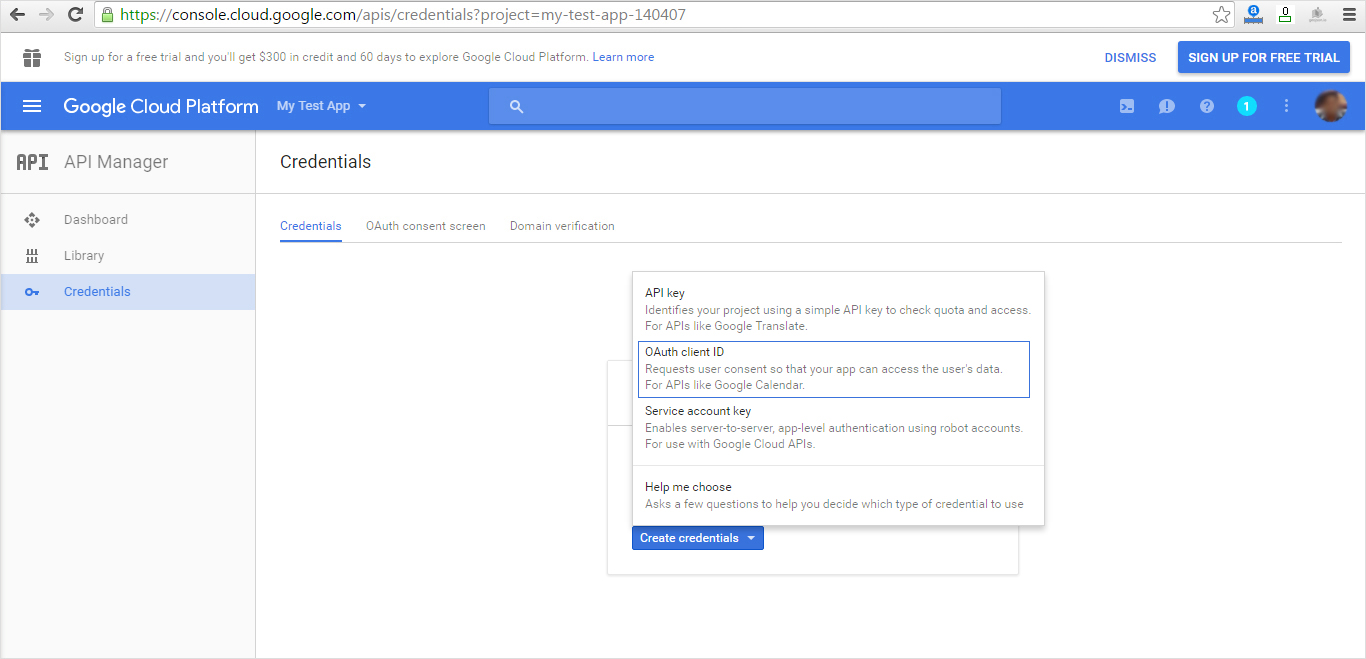Click the gift box icon in the trial banner
1366x659 pixels.
[x=32, y=57]
